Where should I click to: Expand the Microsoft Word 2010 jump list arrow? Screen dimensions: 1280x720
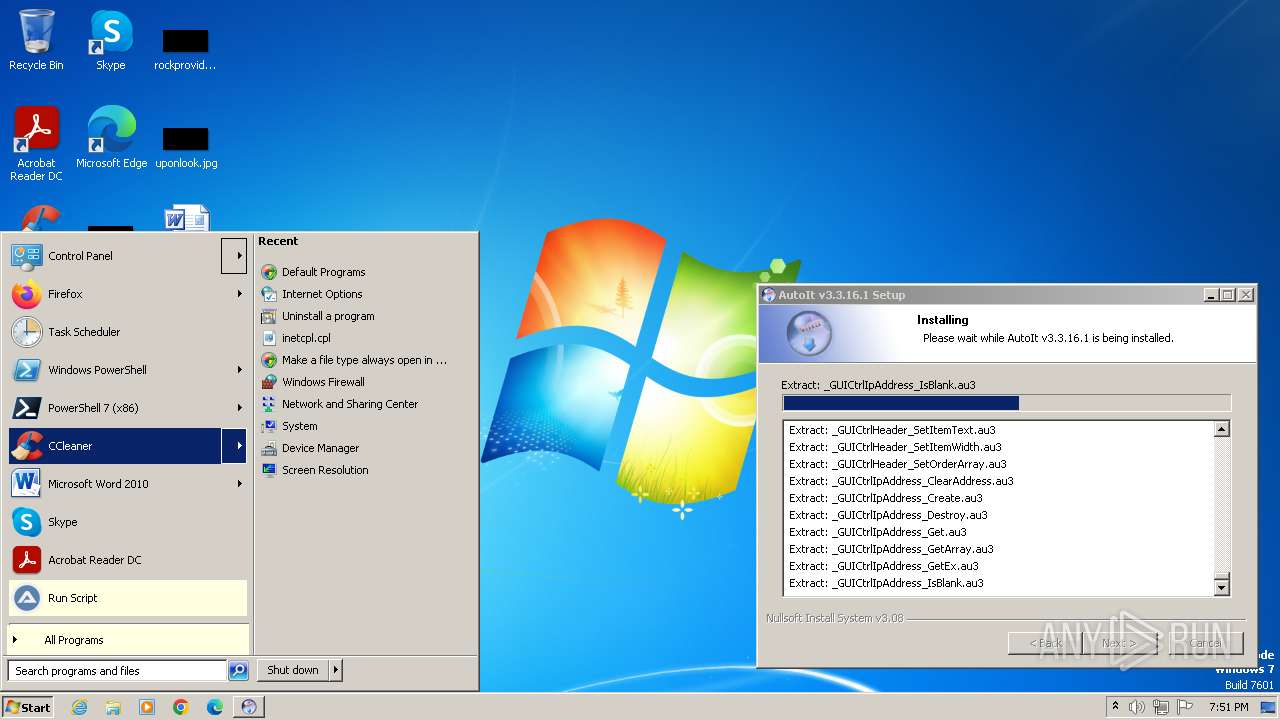239,484
